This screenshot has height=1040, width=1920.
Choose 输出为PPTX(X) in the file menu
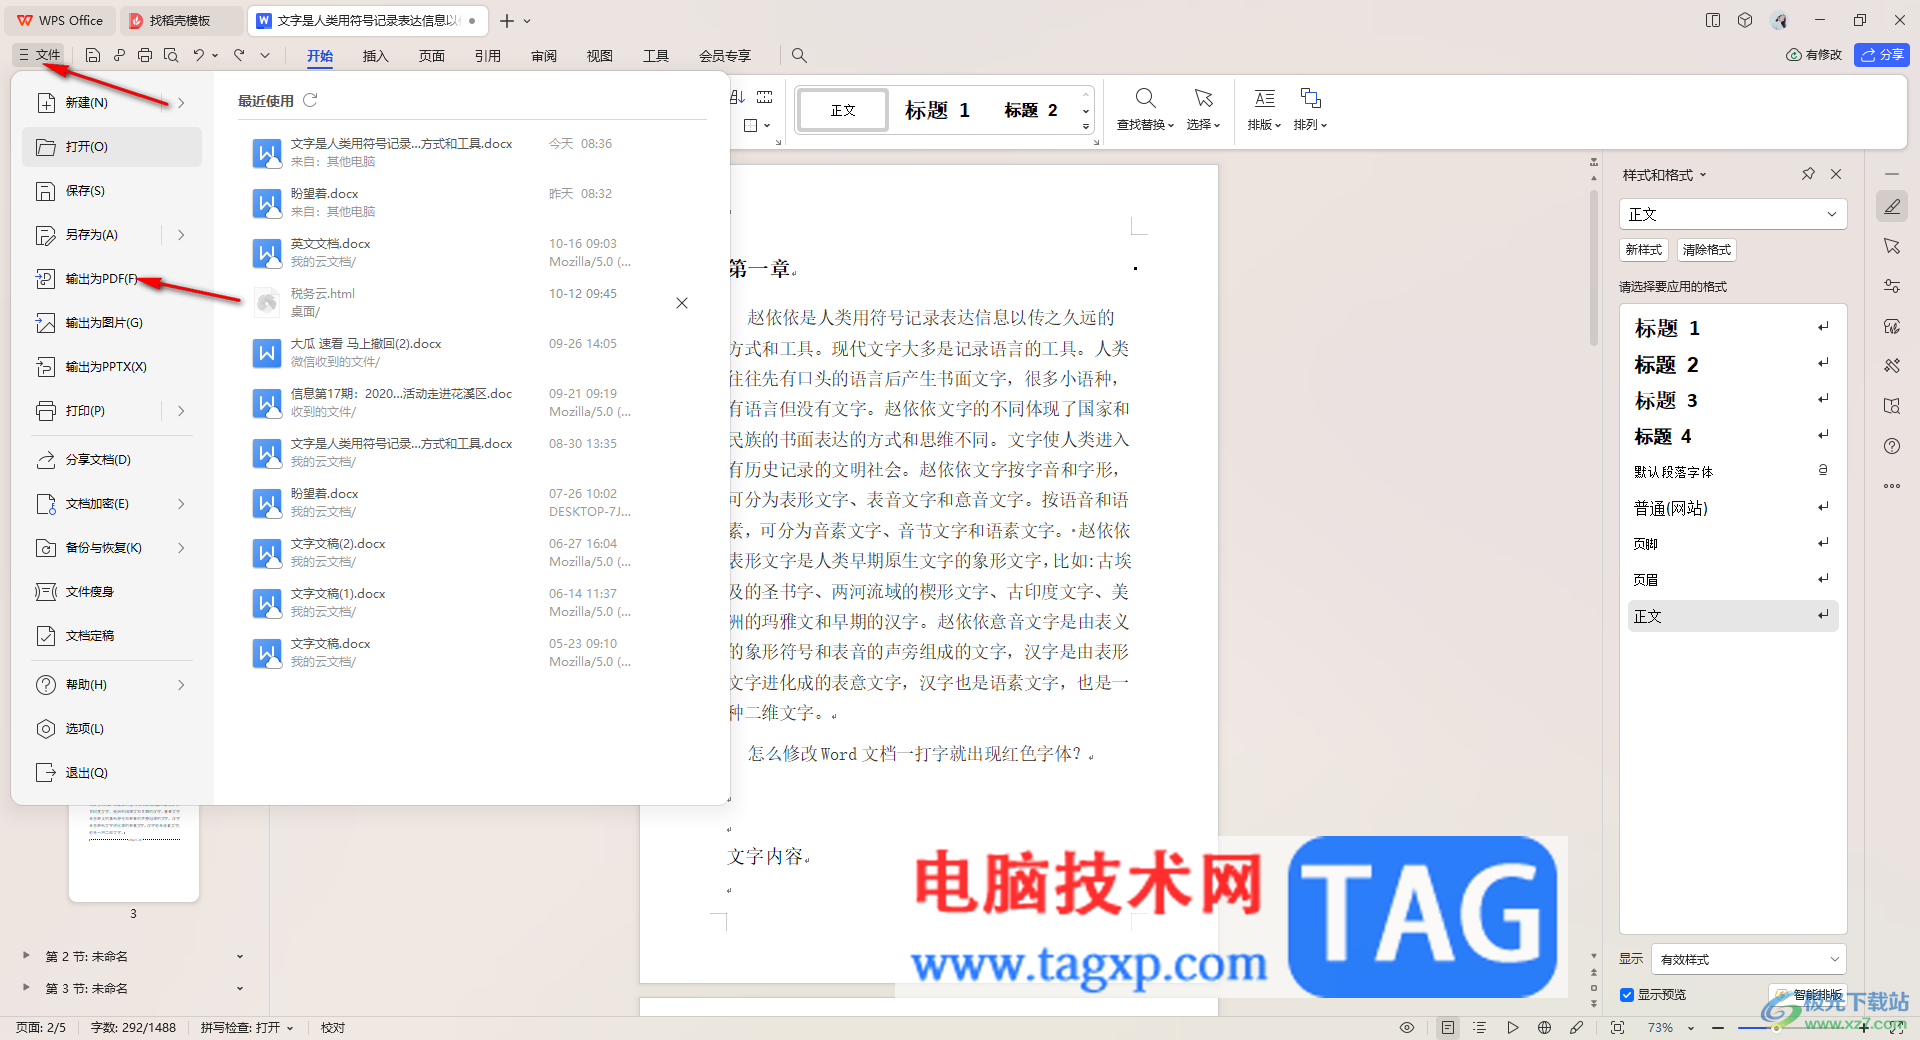[x=112, y=367]
